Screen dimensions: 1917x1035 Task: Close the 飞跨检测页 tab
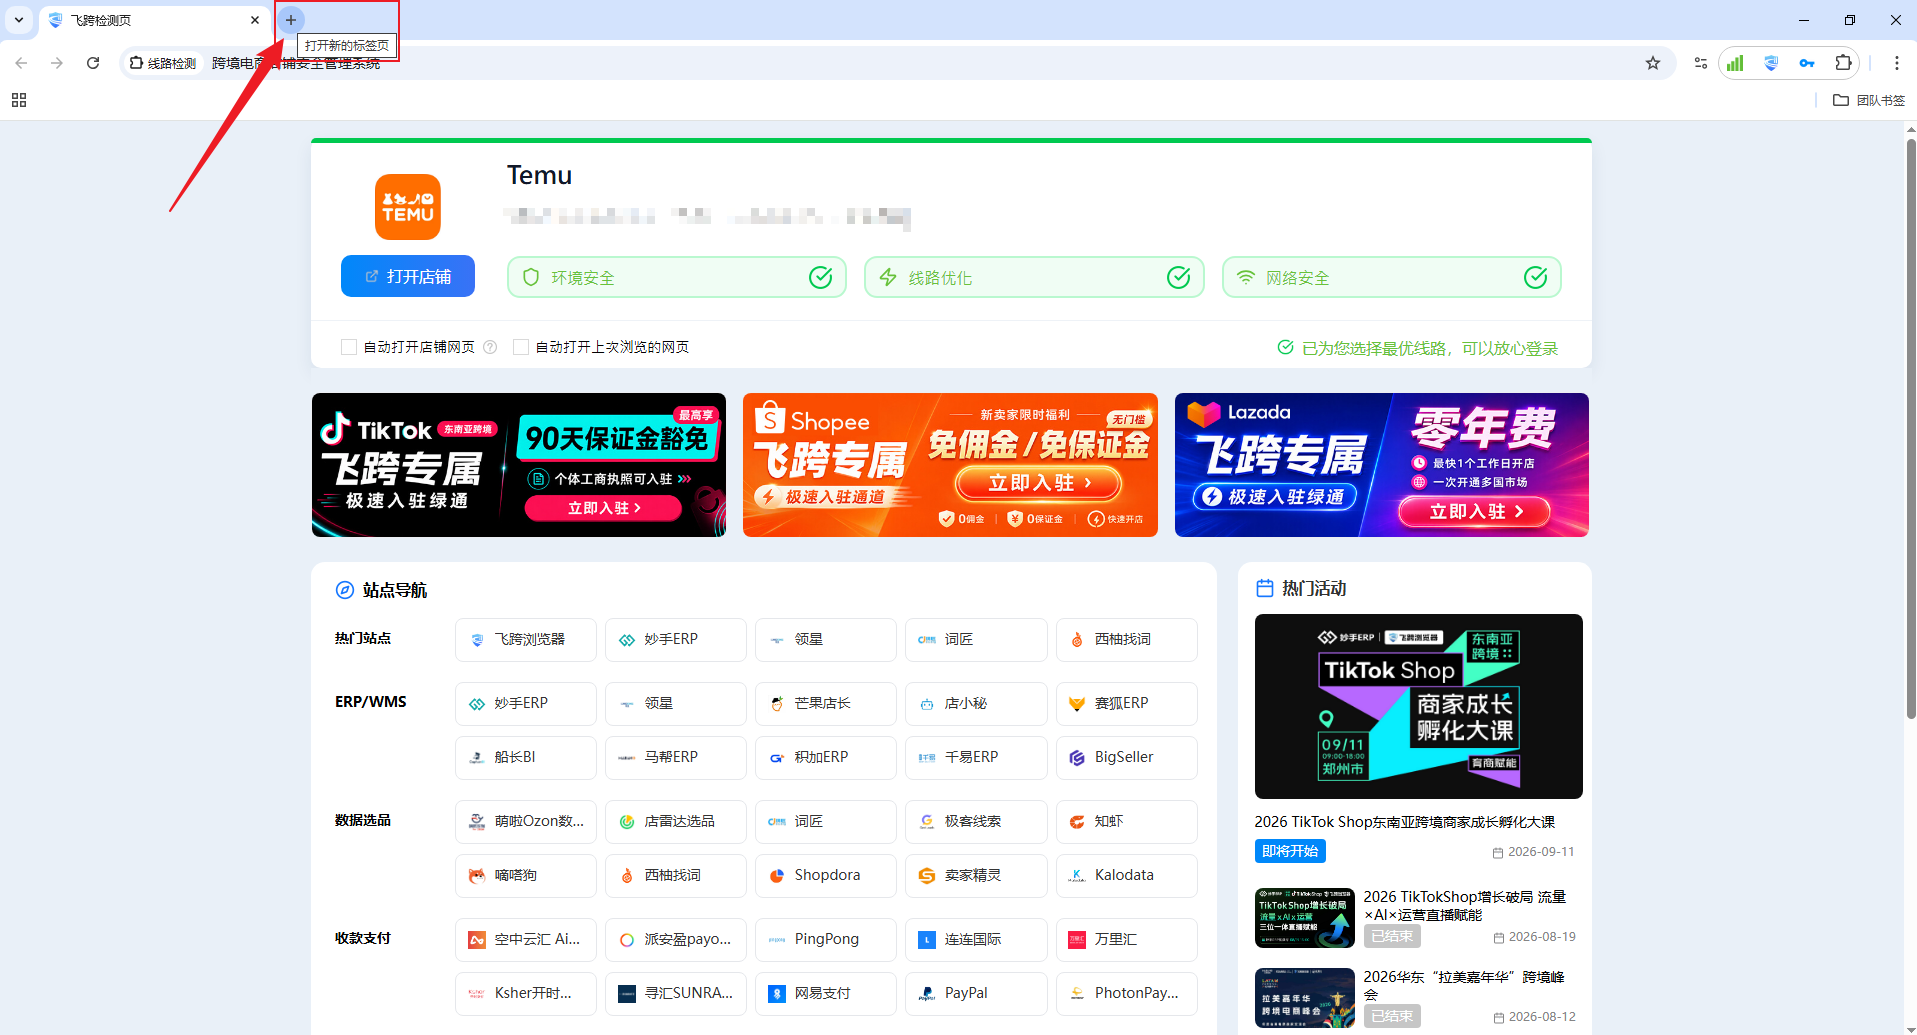[255, 20]
